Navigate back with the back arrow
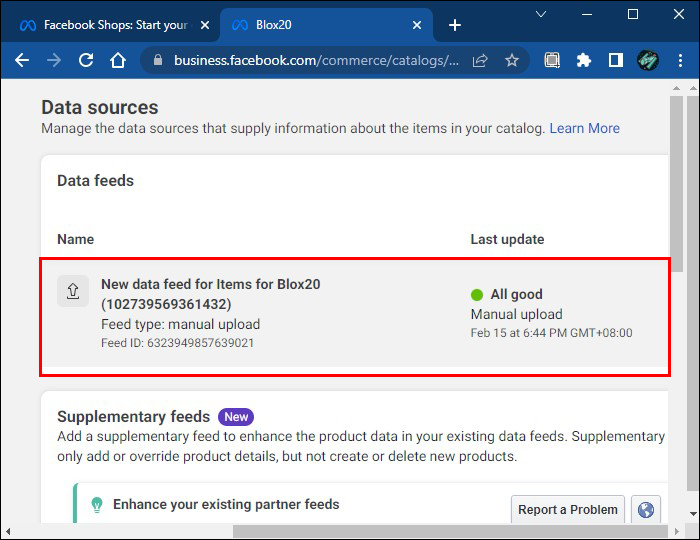This screenshot has height=540, width=700. [x=22, y=60]
